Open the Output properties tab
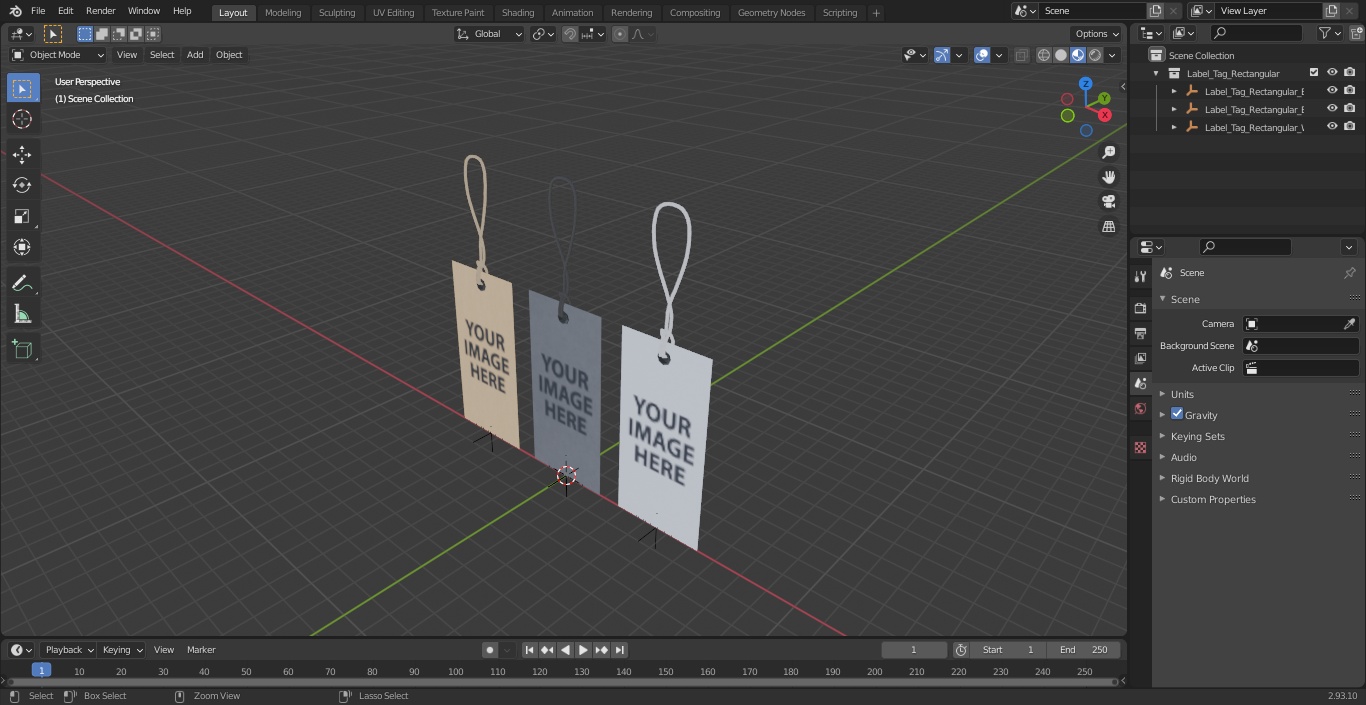Viewport: 1366px width, 705px height. 1140,333
